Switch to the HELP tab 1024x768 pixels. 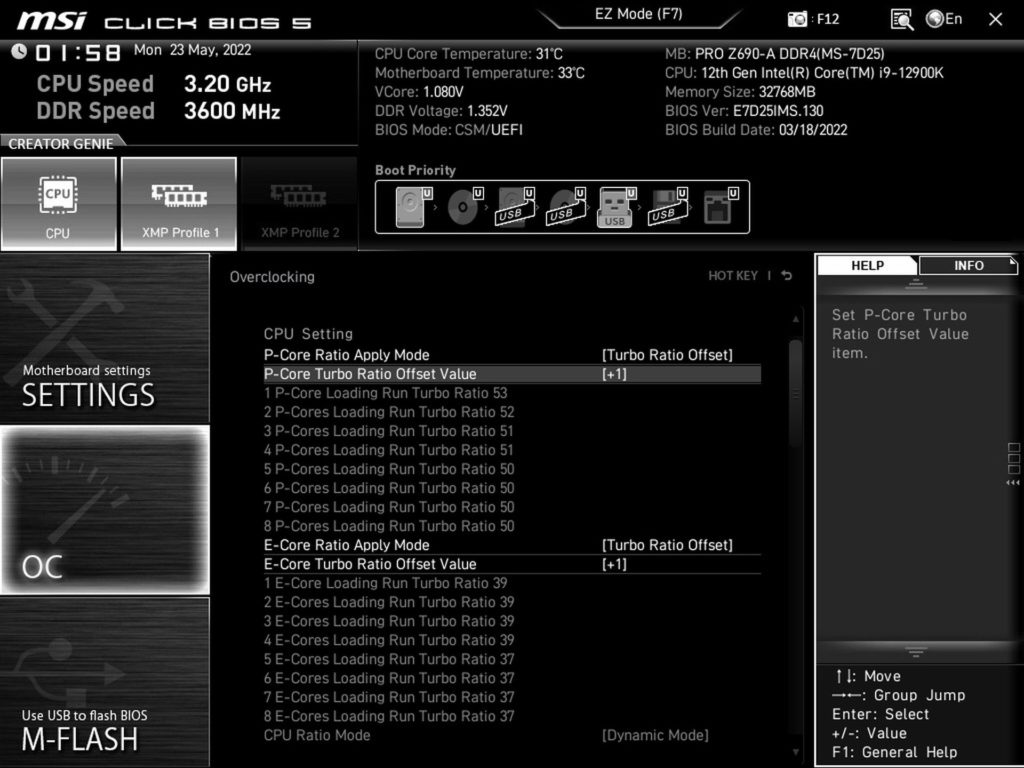point(867,265)
